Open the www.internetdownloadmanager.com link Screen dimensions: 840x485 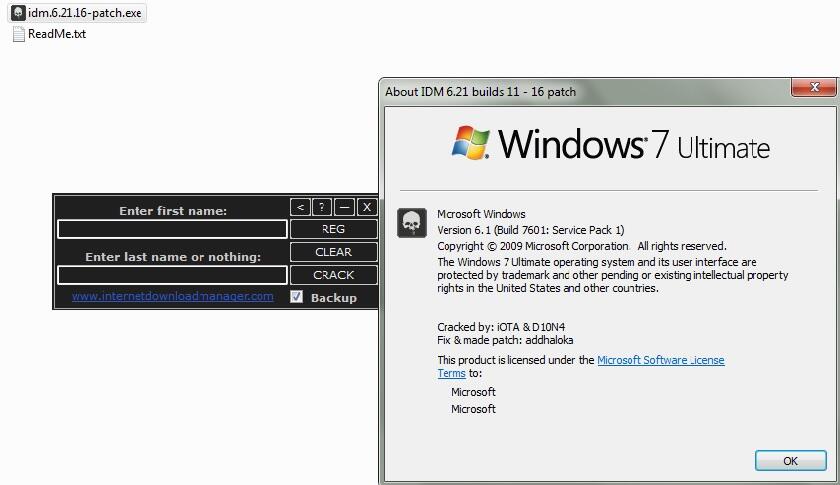pos(172,296)
